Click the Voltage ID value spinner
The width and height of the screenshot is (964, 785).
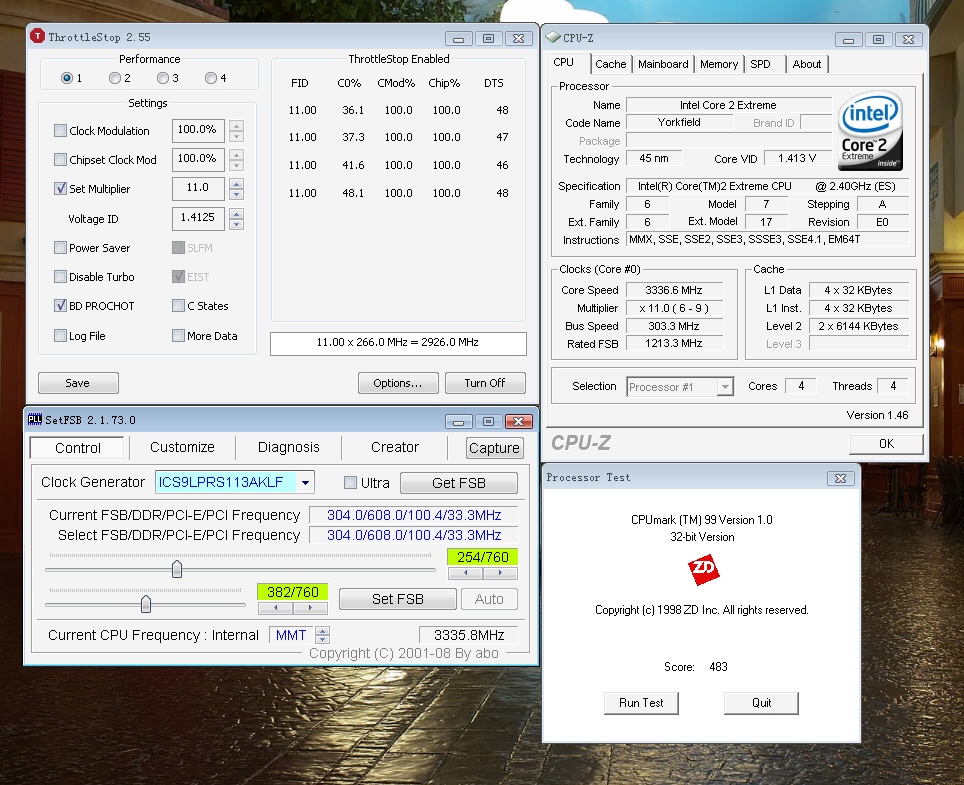(236, 218)
